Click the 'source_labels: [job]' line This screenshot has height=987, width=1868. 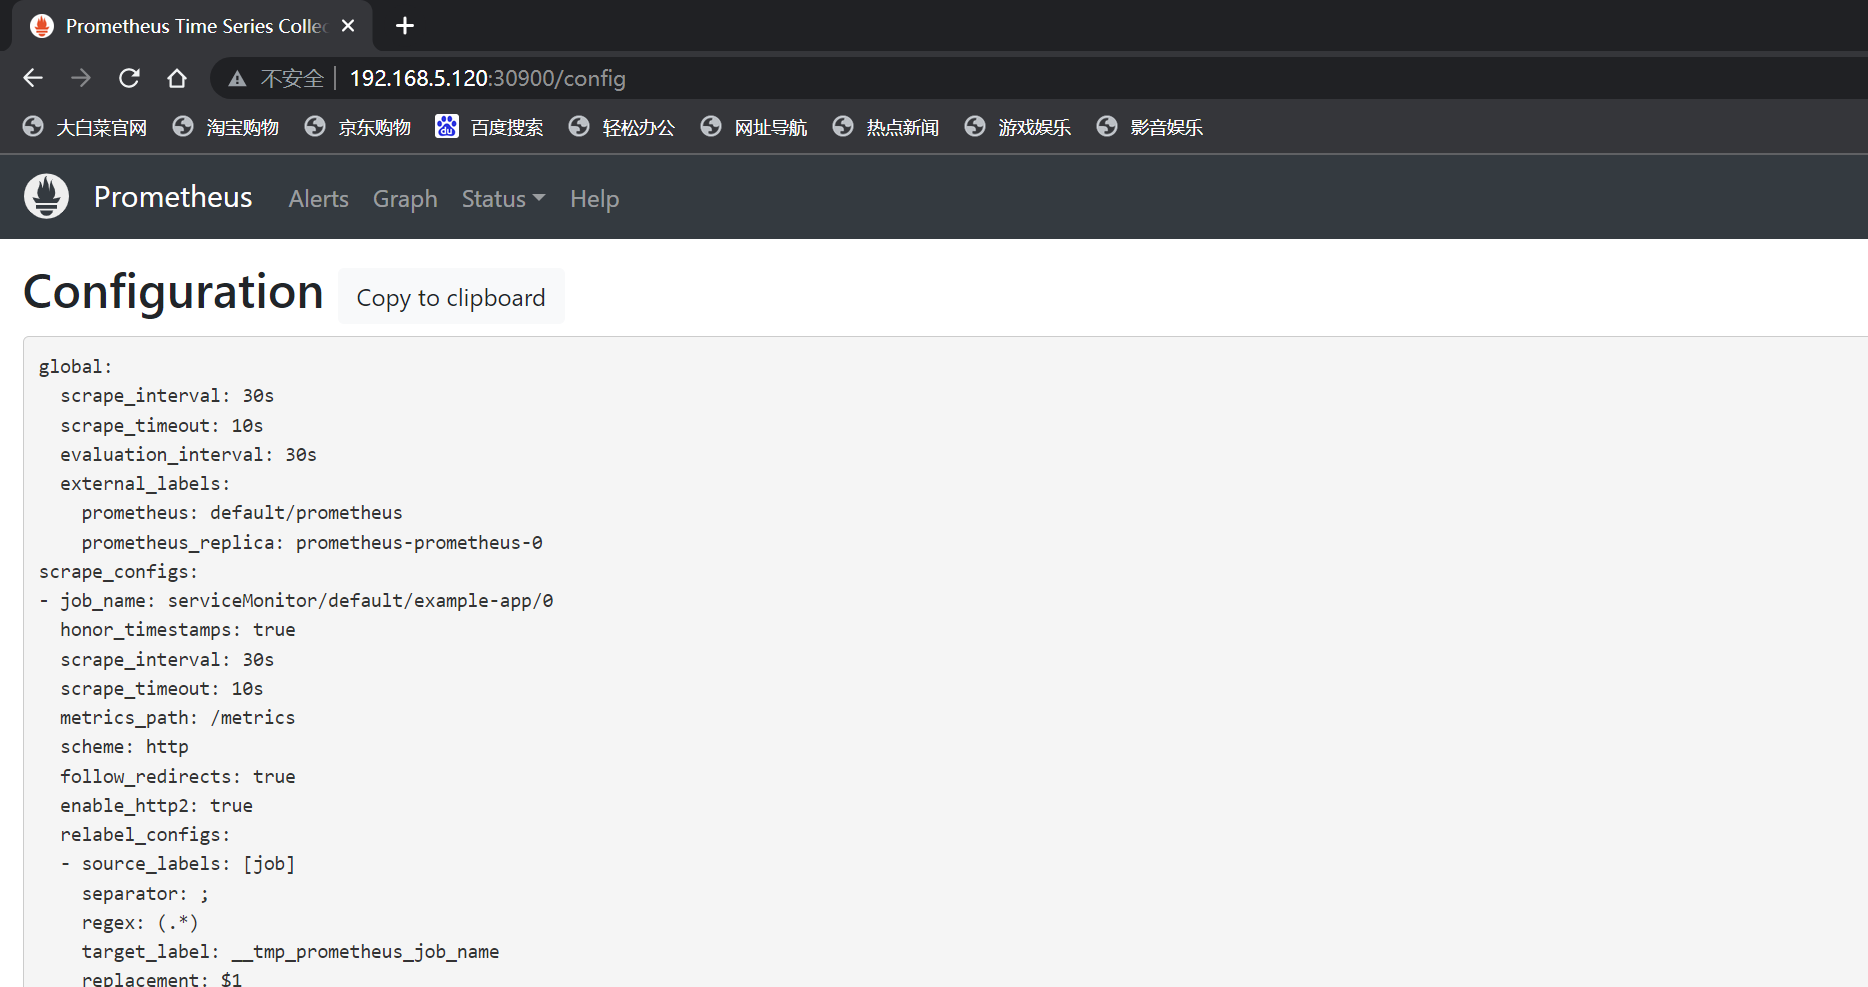(178, 864)
